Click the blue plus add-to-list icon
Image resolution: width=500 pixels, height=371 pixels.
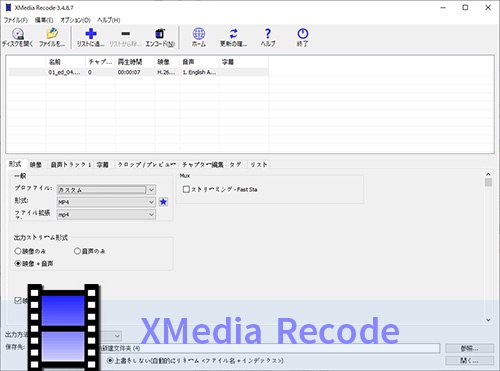[x=91, y=33]
